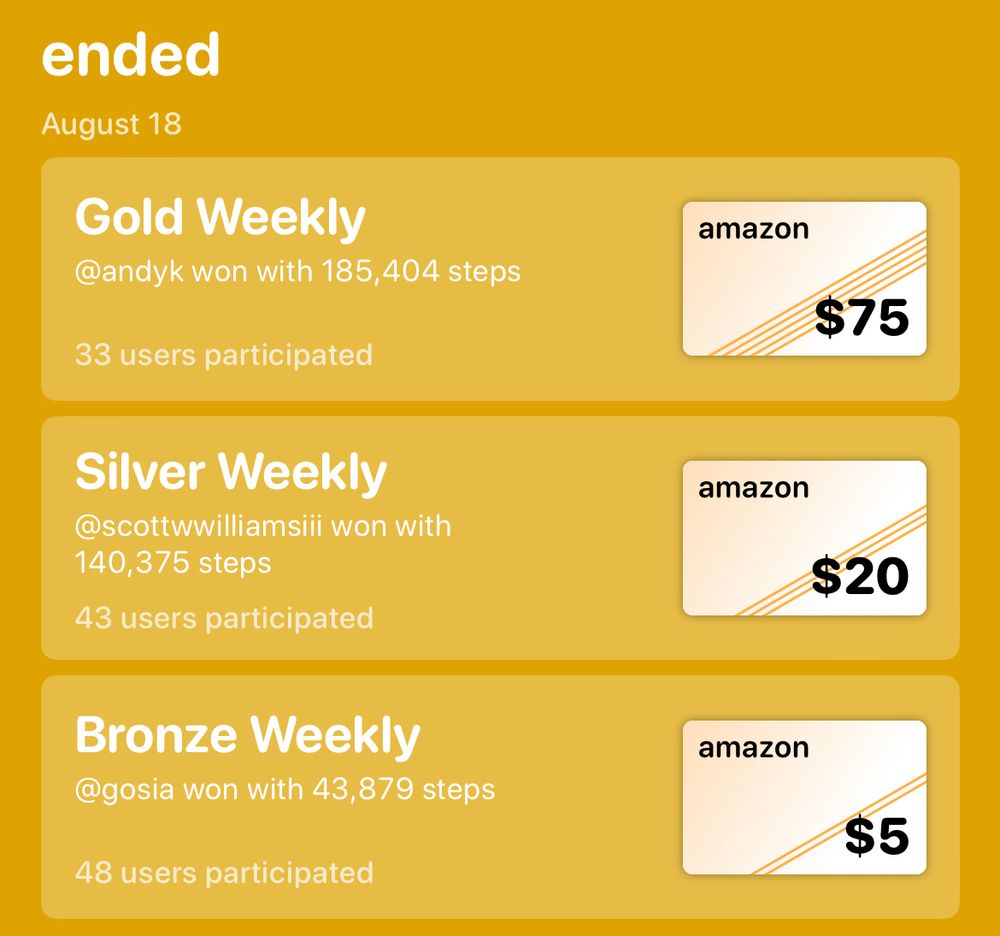
Task: Select the Gold Weekly title
Action: [220, 217]
